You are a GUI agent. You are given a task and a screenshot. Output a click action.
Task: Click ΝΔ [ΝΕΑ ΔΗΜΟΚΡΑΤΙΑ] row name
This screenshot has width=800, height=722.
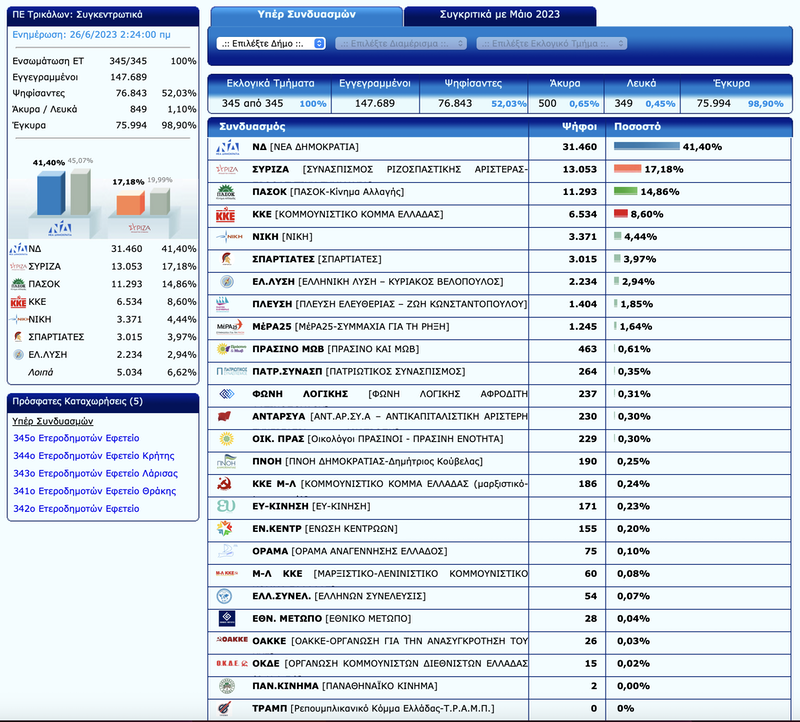click(305, 147)
